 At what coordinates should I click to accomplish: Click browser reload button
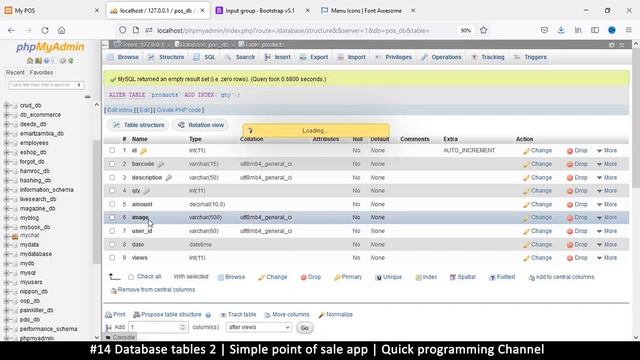(x=45, y=30)
